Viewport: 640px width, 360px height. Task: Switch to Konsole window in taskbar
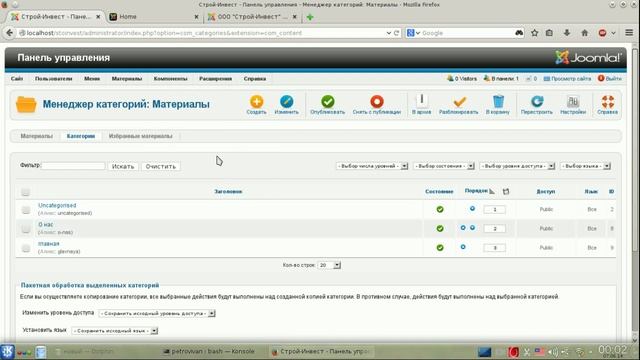point(209,351)
